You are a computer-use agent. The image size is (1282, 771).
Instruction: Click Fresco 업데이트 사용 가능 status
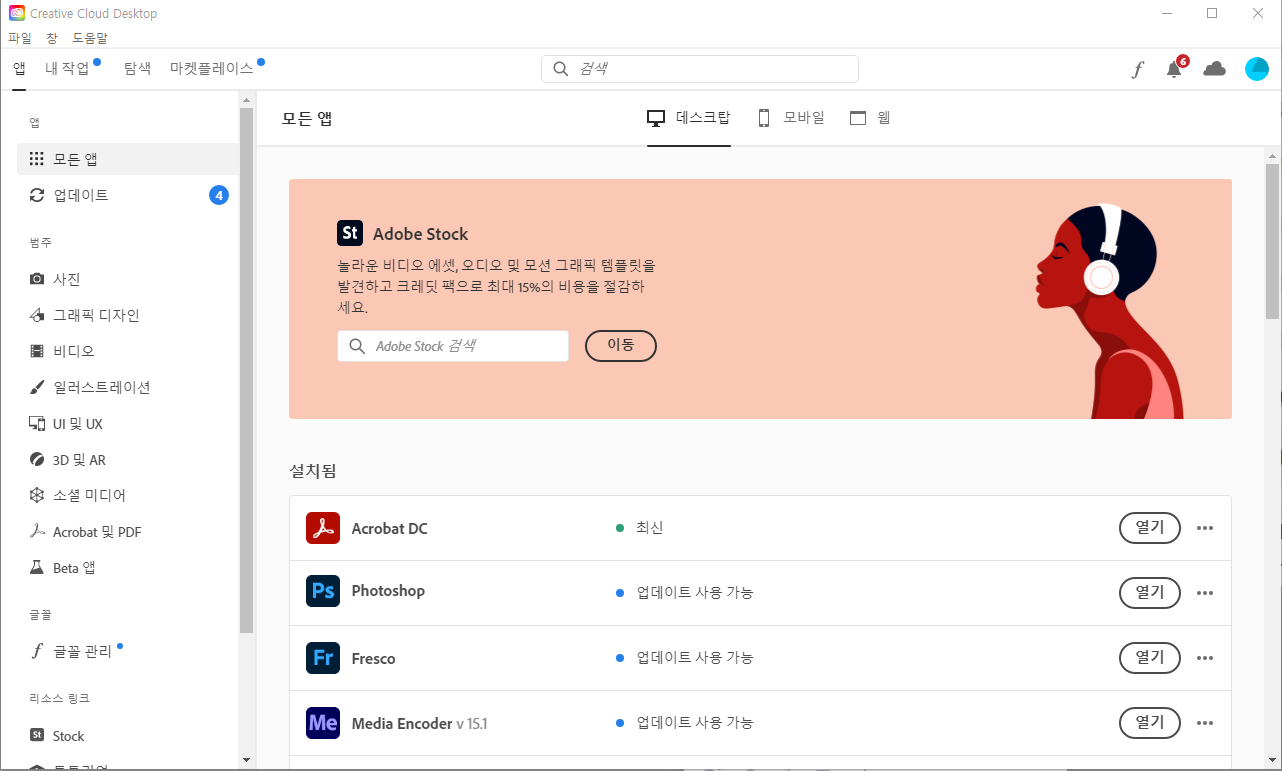(685, 657)
